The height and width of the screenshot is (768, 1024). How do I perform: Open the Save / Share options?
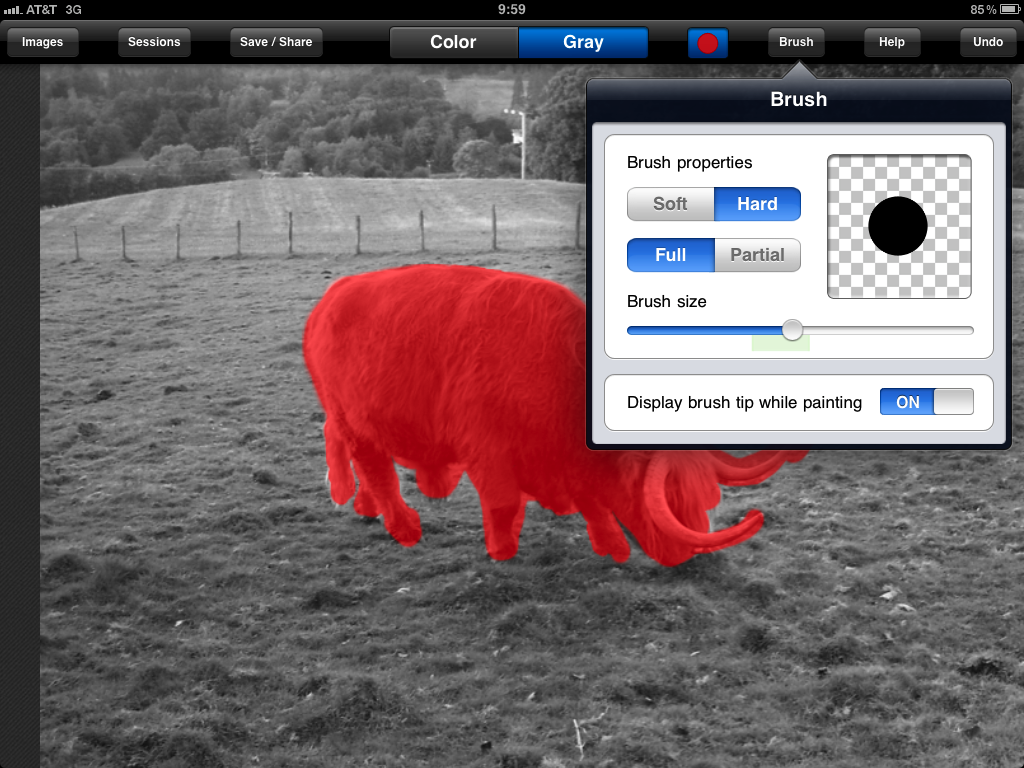(276, 42)
